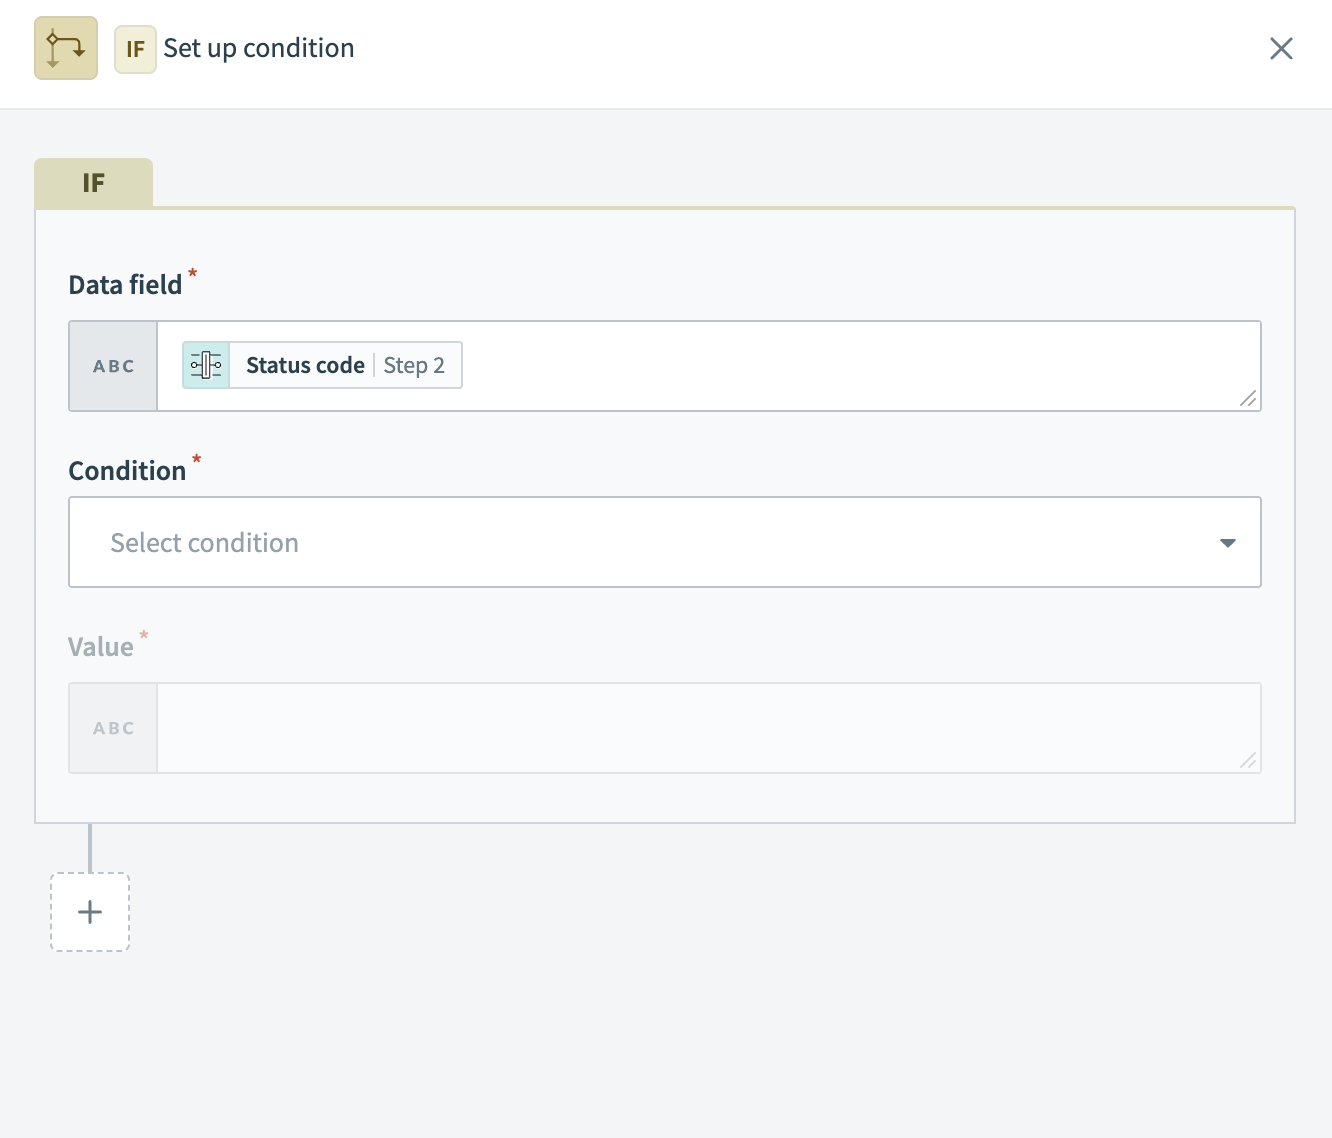Dismiss the dialog with the X

click(1281, 48)
